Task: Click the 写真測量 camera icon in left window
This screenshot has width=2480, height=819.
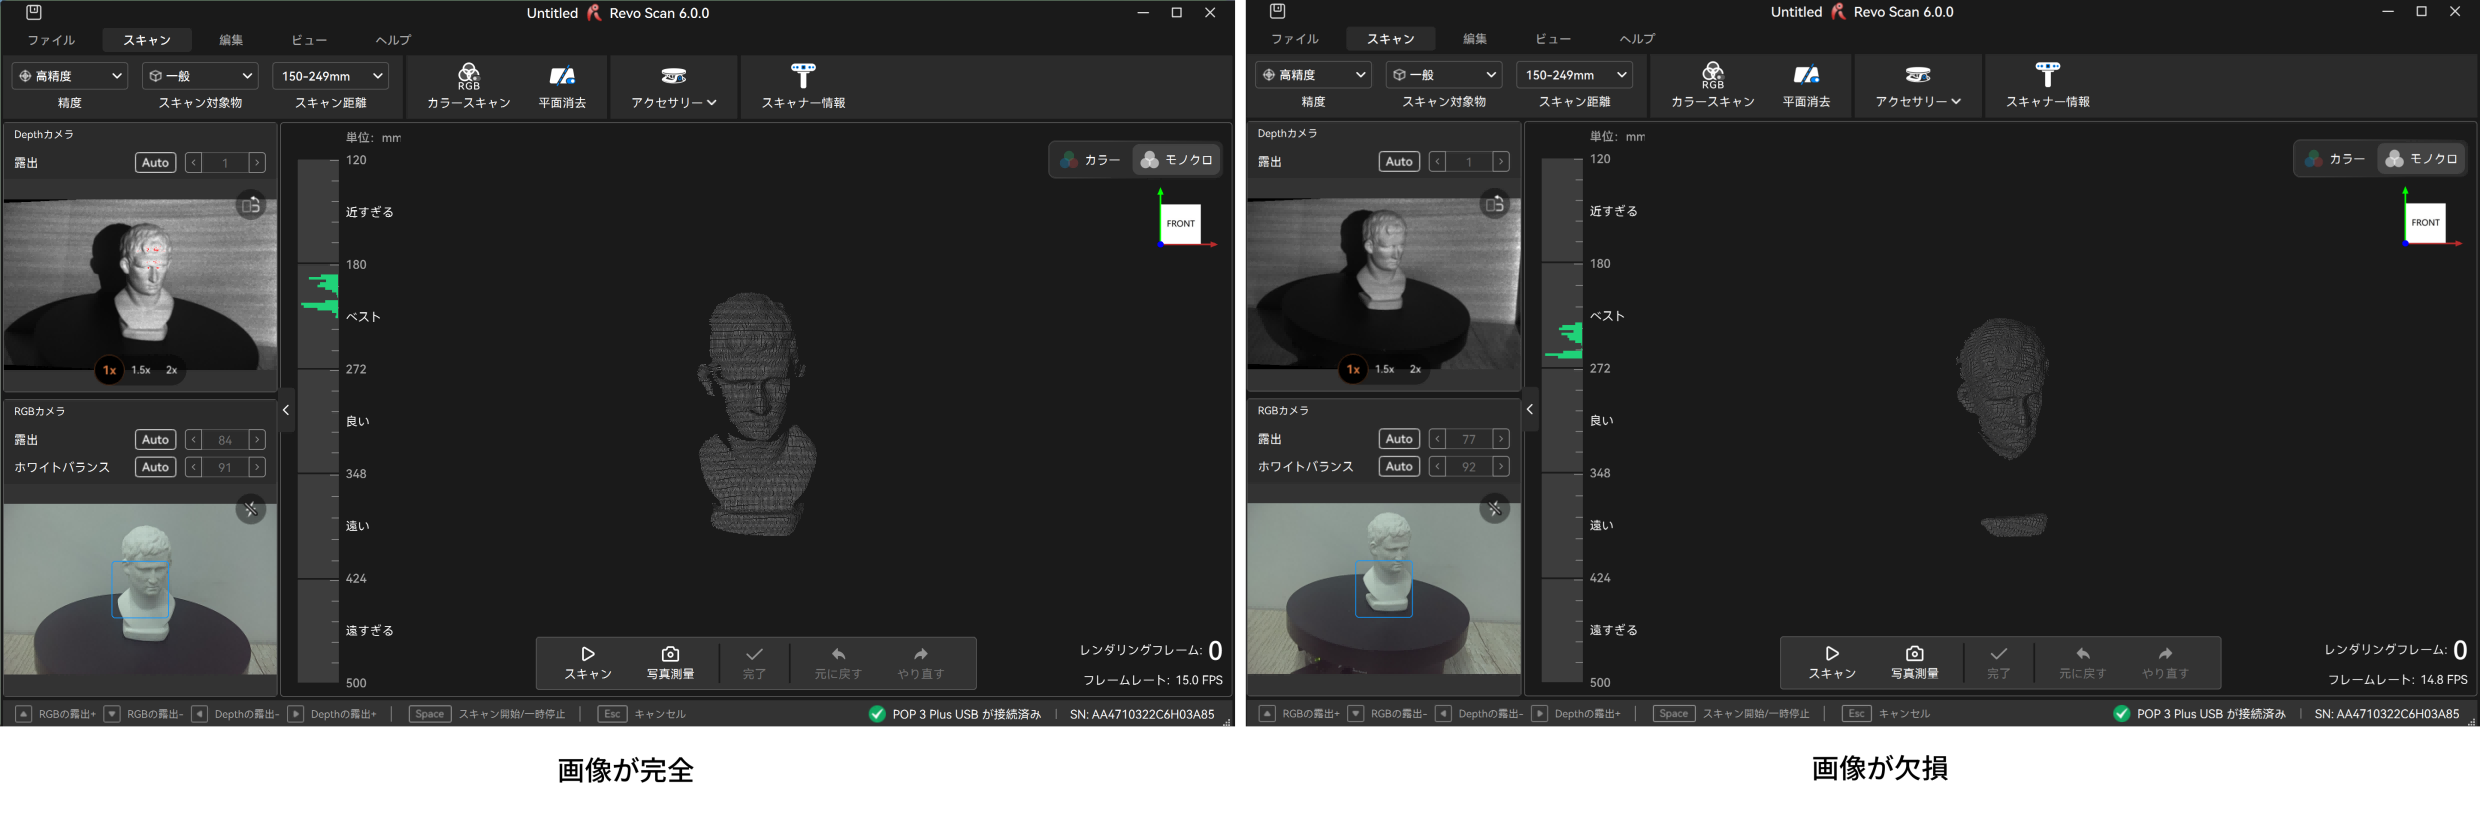Action: pyautogui.click(x=670, y=654)
